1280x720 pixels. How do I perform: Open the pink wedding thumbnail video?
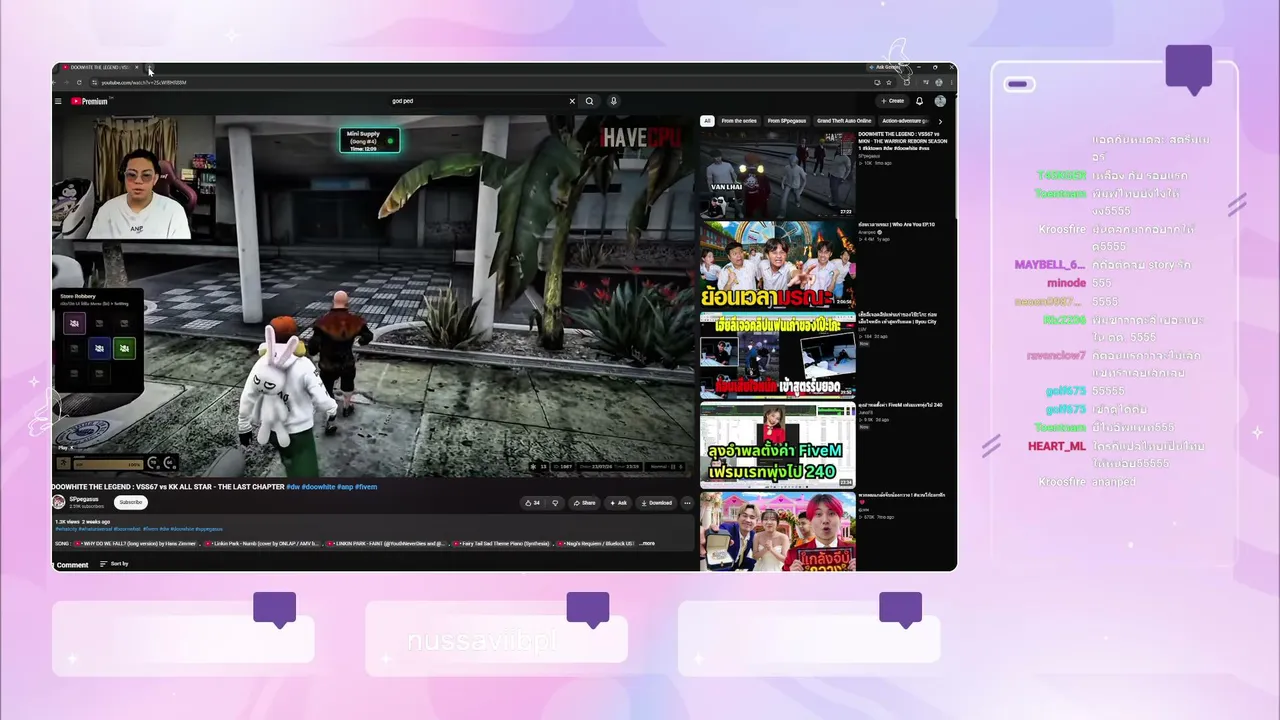point(778,531)
